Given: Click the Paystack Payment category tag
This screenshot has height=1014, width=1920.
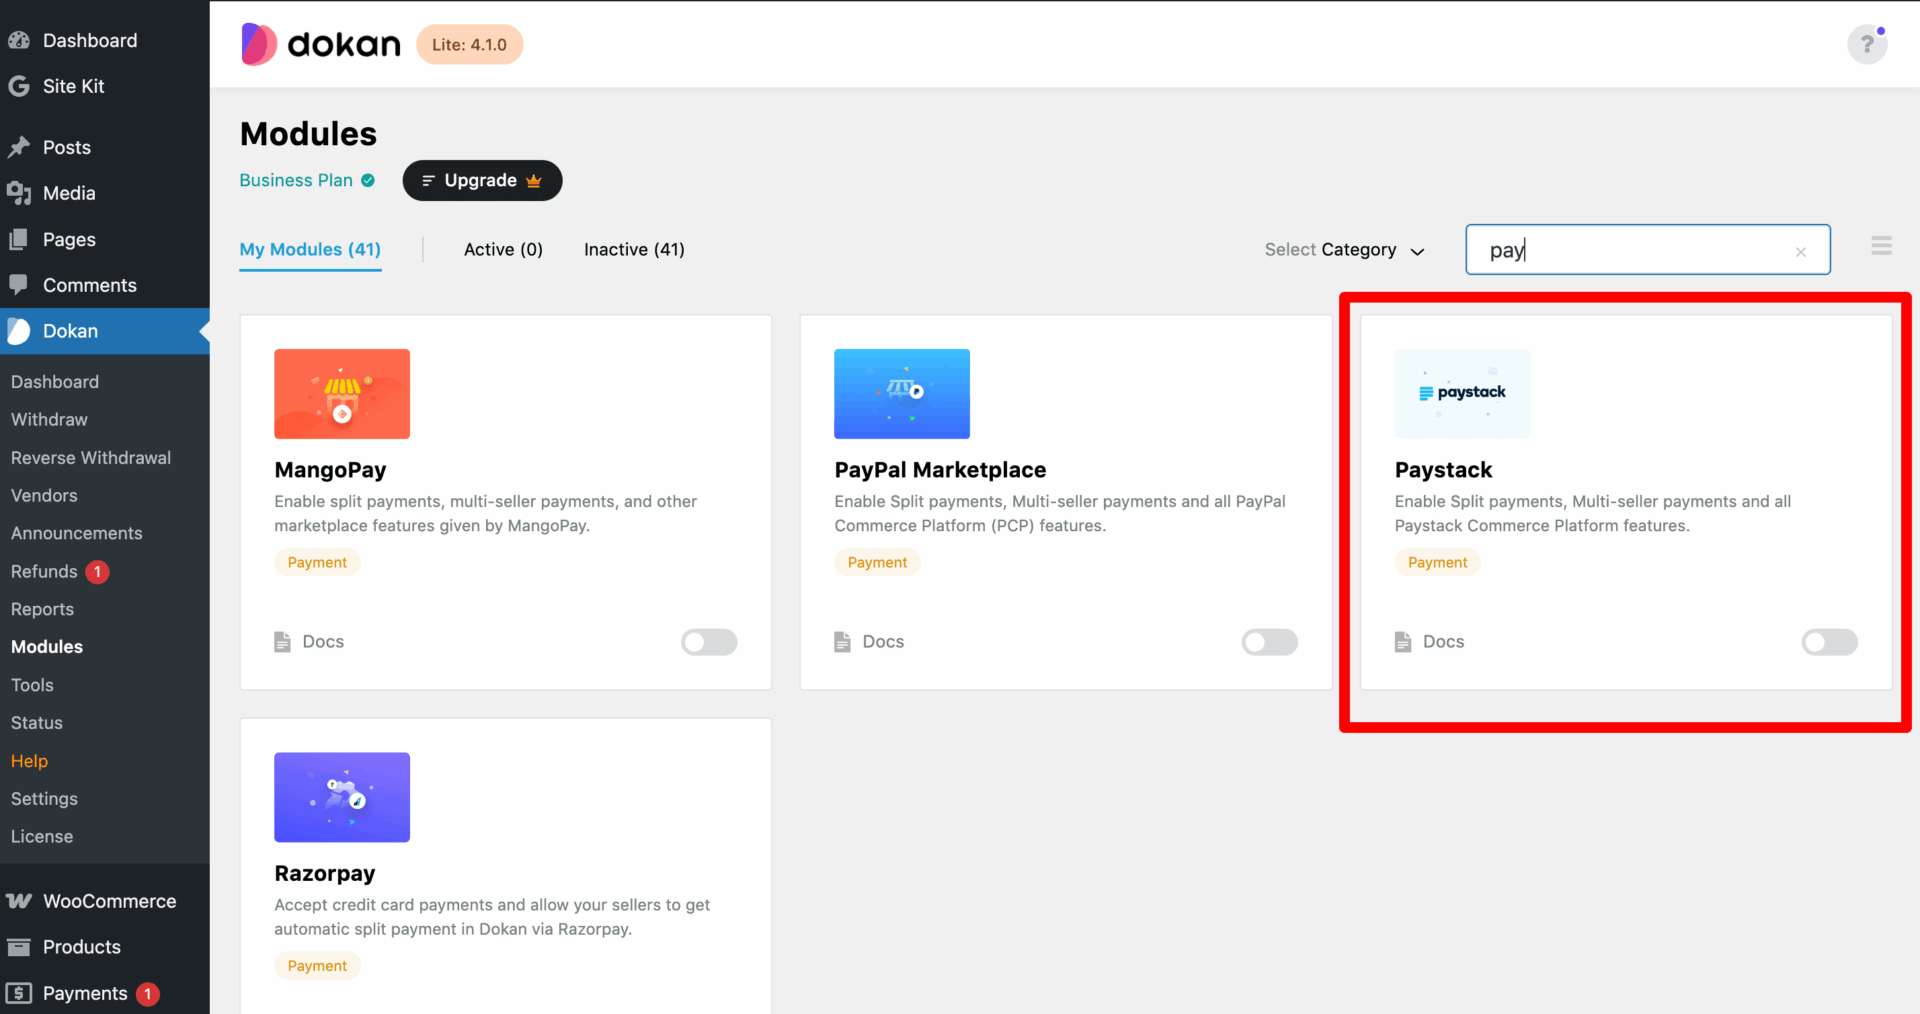Looking at the screenshot, I should coord(1437,562).
